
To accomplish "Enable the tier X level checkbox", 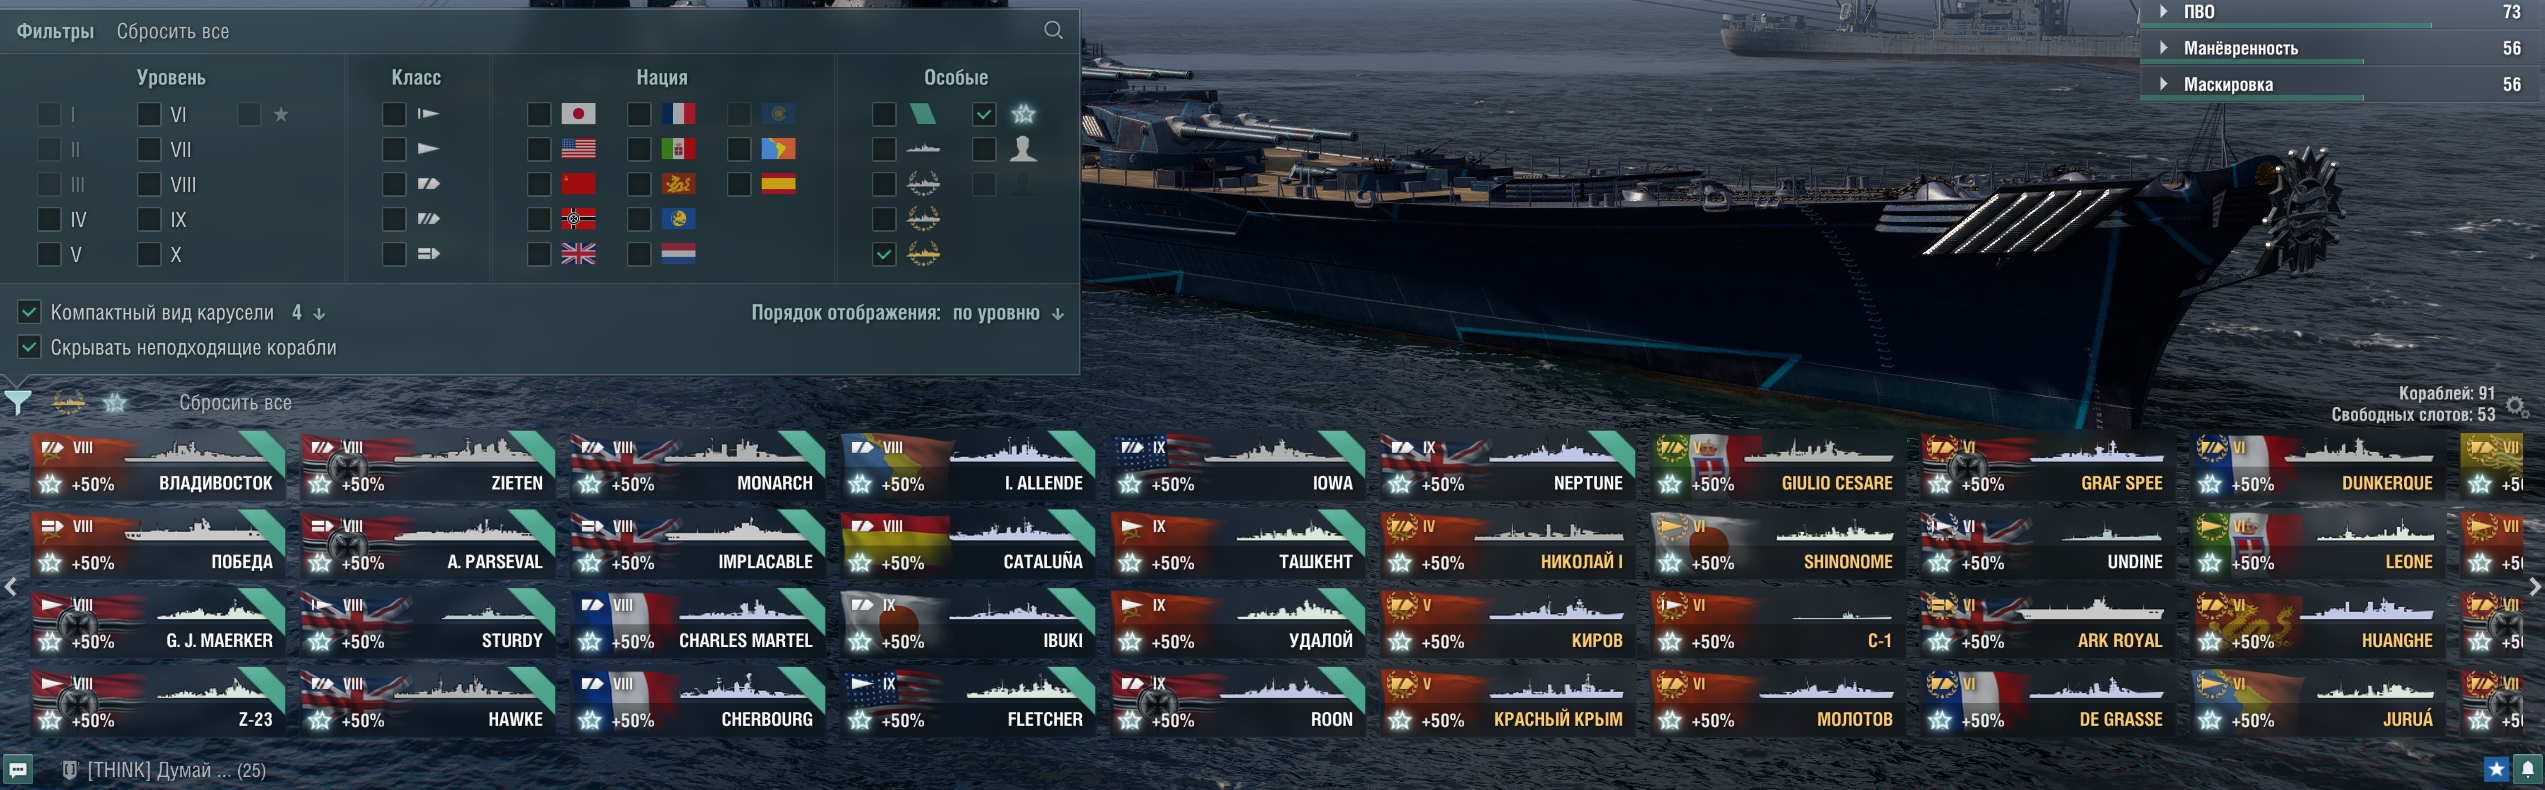I will click(x=149, y=254).
